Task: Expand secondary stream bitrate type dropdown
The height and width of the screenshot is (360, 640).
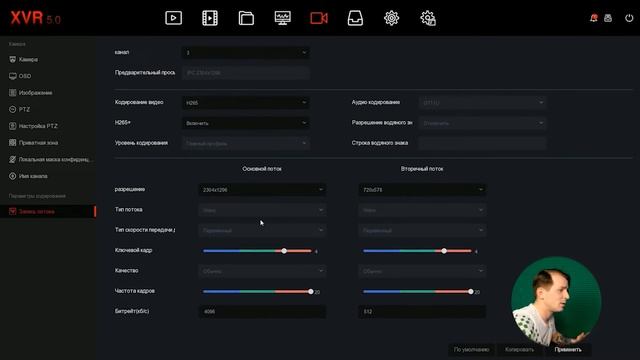Action: 422,230
